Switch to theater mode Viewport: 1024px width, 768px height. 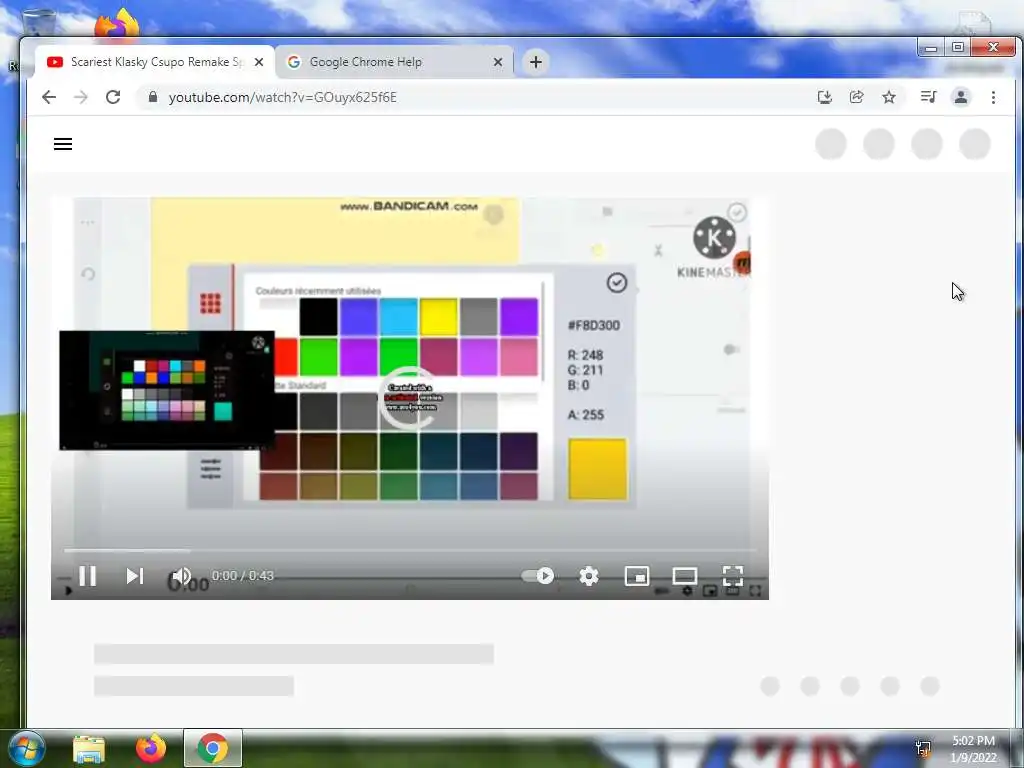coord(684,575)
